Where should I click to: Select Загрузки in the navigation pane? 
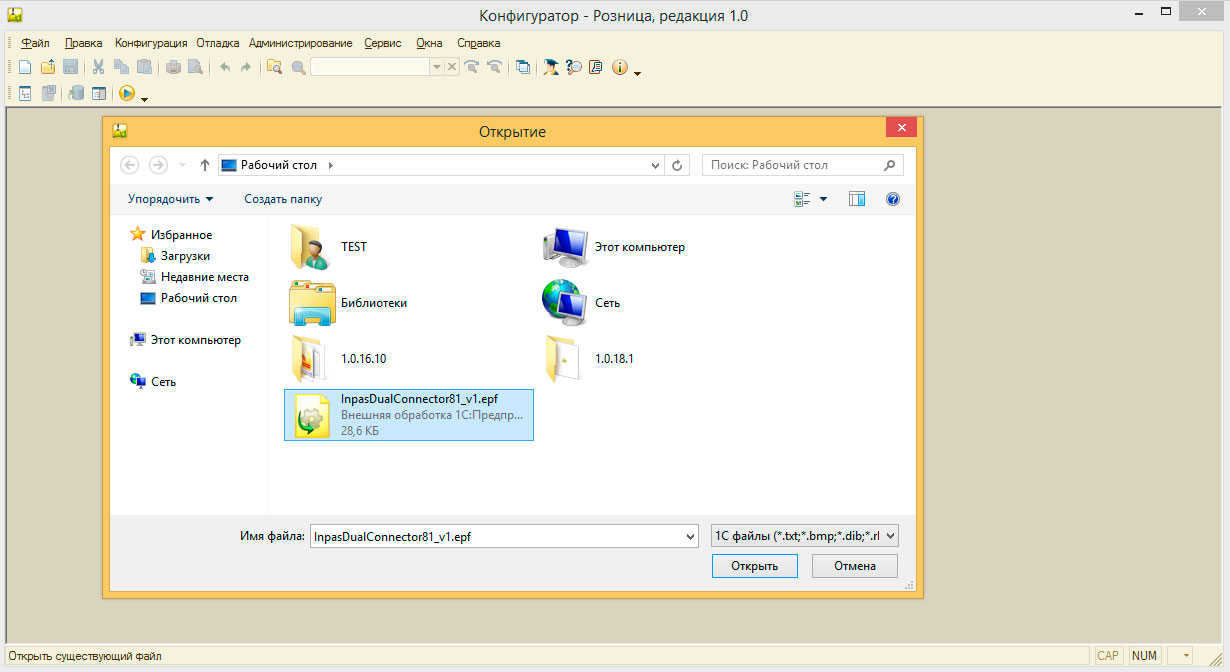coord(185,256)
